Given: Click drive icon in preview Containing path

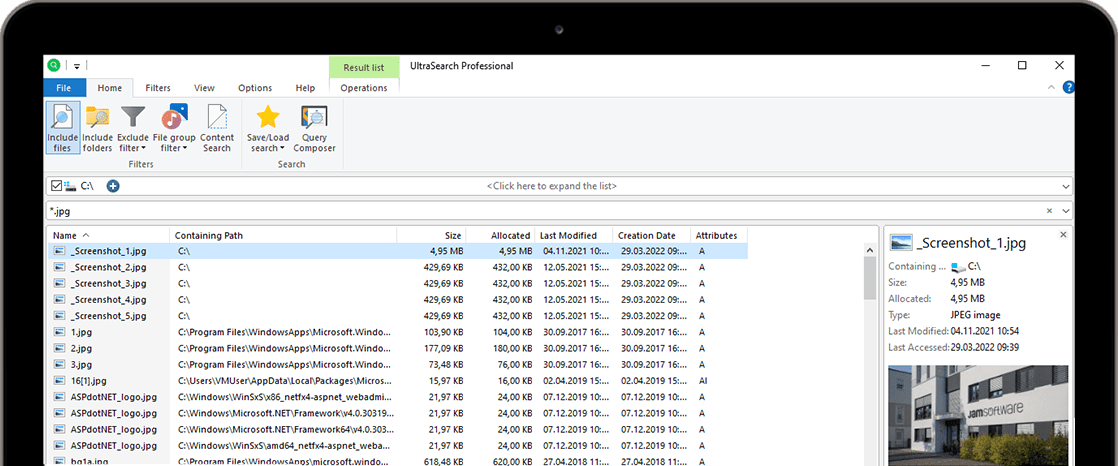Looking at the screenshot, I should [958, 266].
